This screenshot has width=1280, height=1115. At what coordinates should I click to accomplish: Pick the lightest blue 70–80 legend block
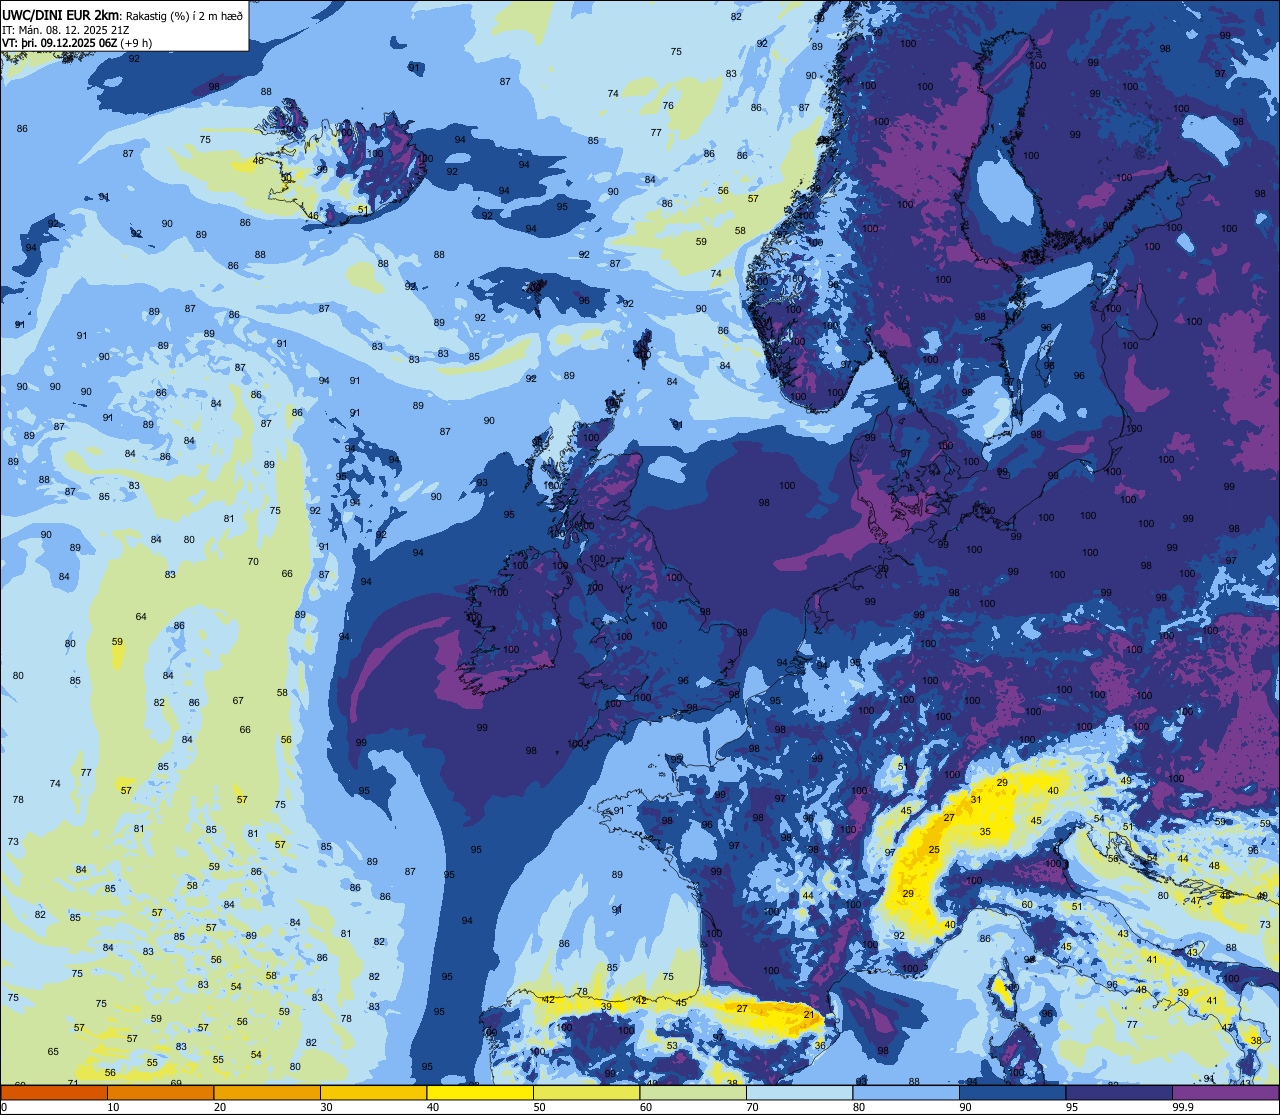pyautogui.click(x=799, y=1092)
